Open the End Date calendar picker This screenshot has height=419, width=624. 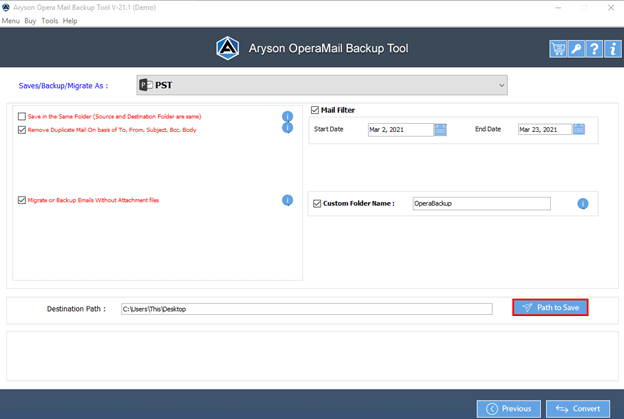579,129
